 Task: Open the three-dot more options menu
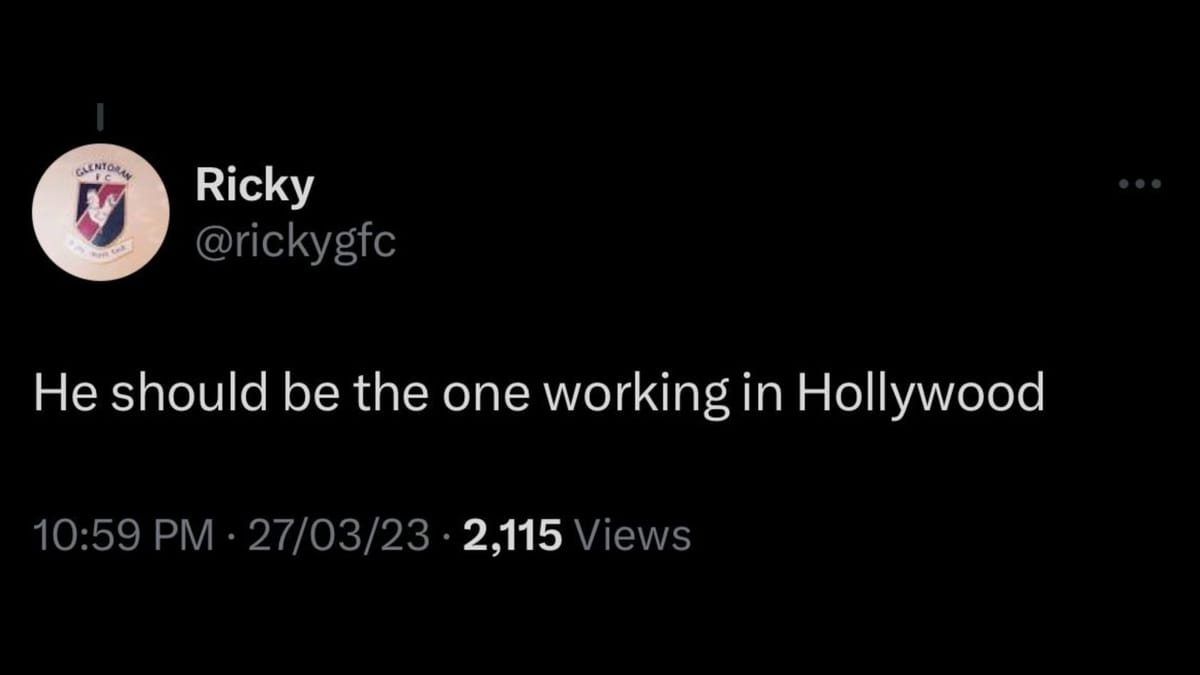click(x=1140, y=184)
